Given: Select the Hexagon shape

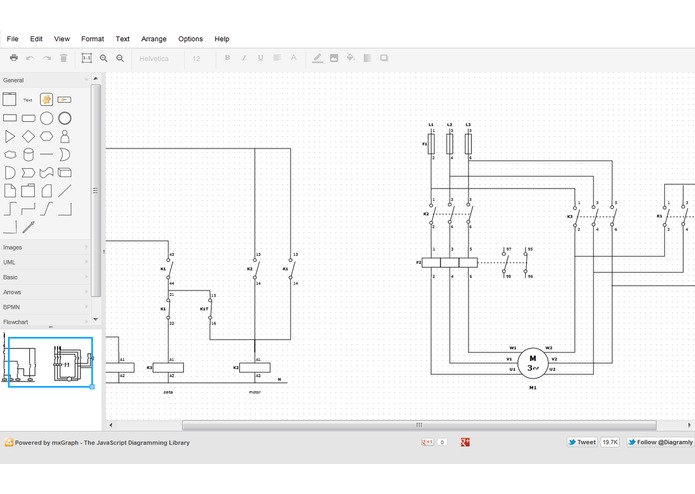Looking at the screenshot, I should tap(47, 136).
